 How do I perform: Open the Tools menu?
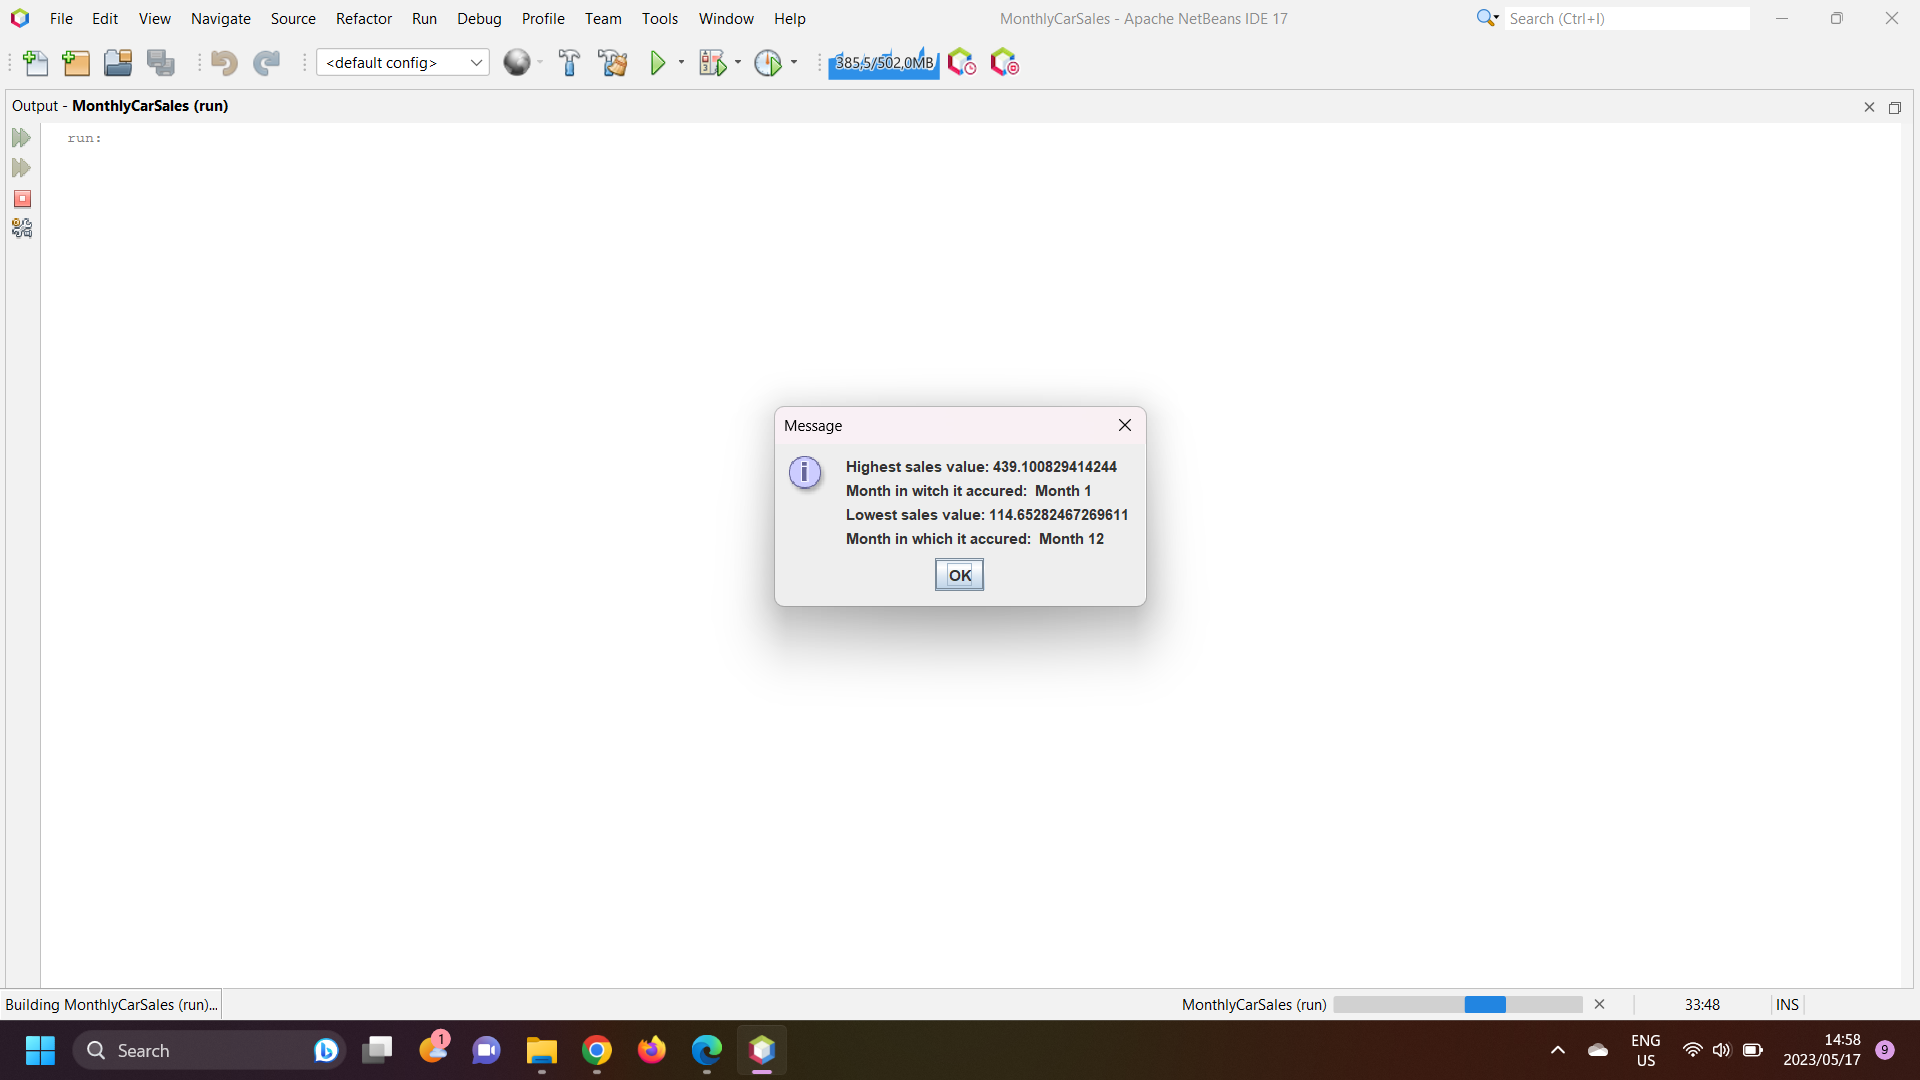click(x=659, y=19)
